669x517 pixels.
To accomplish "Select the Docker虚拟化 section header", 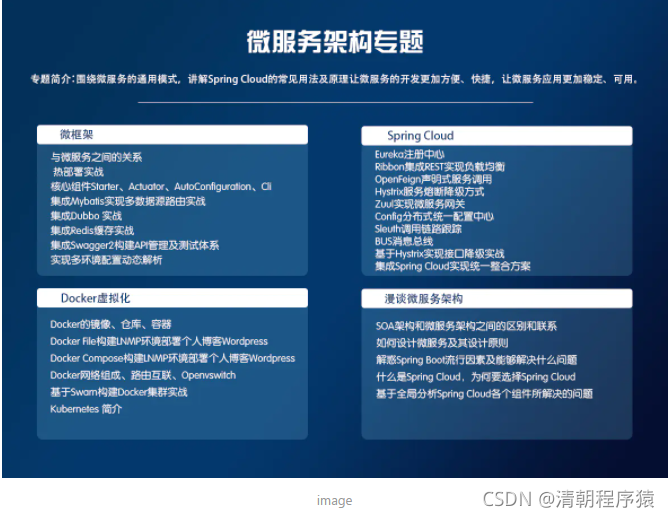I will [x=172, y=298].
